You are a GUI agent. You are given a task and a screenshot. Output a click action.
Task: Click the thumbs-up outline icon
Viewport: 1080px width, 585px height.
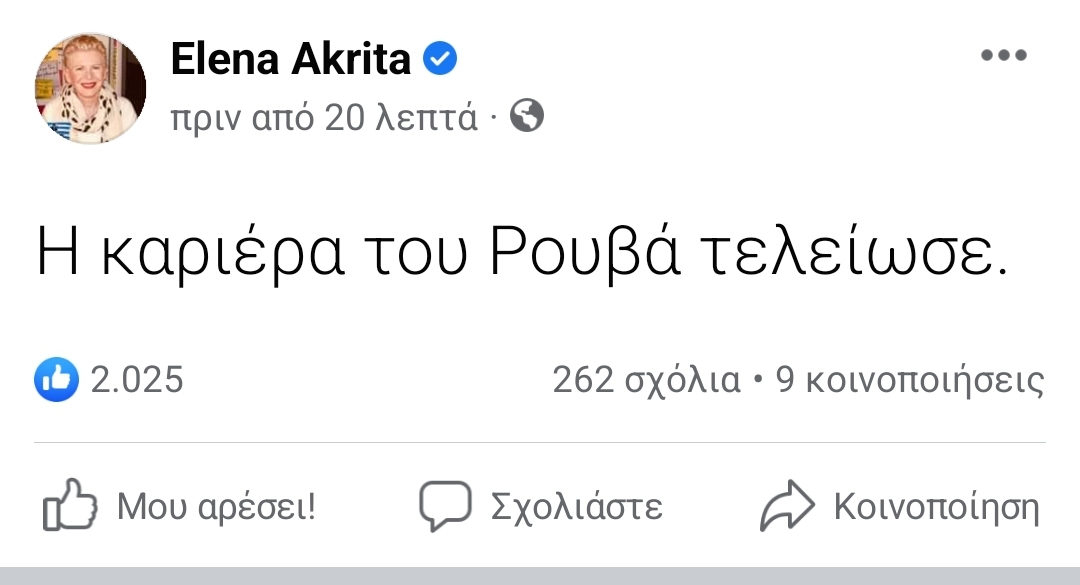click(70, 508)
